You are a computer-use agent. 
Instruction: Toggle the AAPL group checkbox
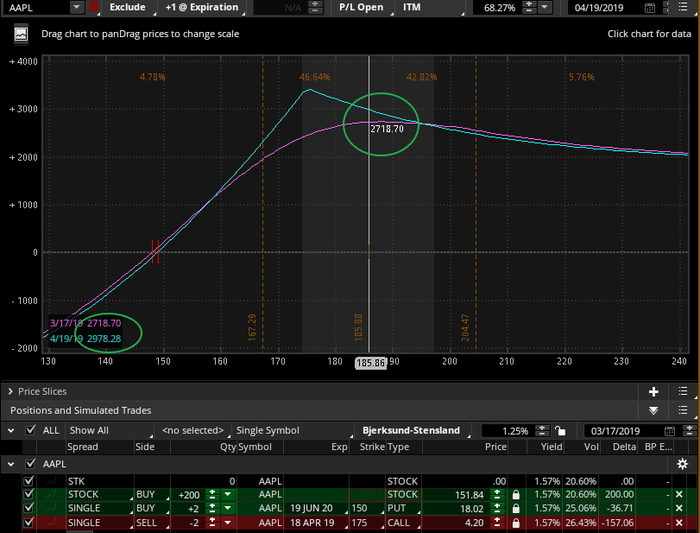coord(30,464)
